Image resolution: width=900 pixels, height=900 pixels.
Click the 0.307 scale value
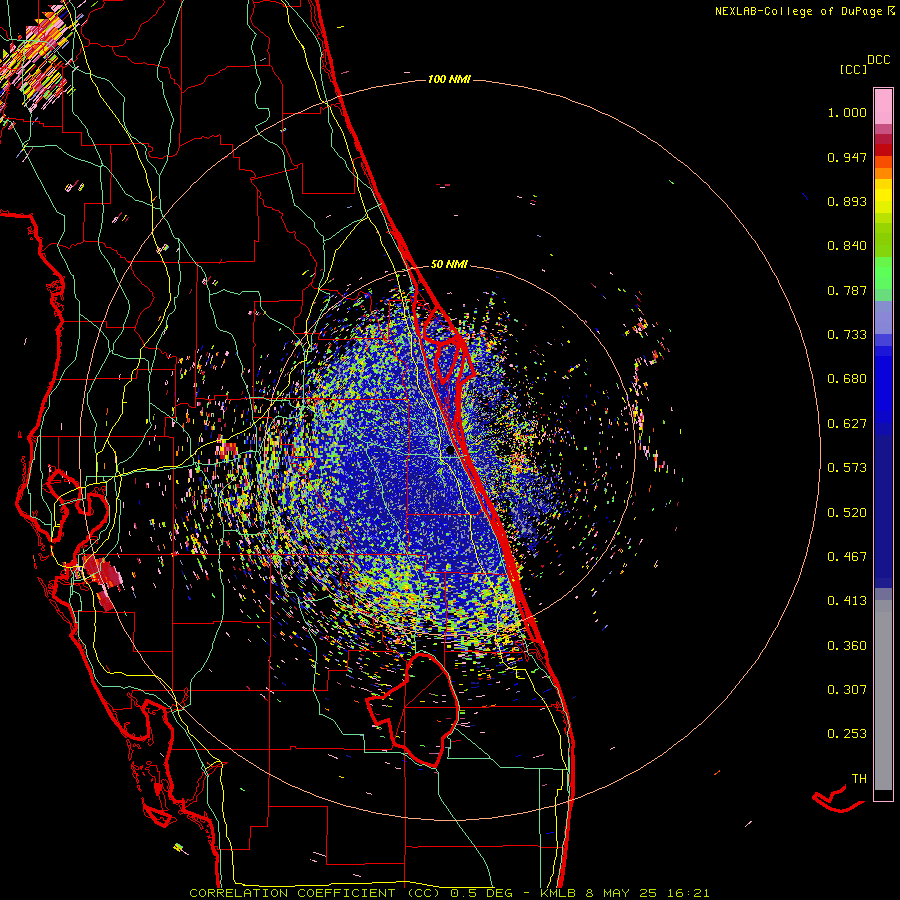[x=847, y=690]
